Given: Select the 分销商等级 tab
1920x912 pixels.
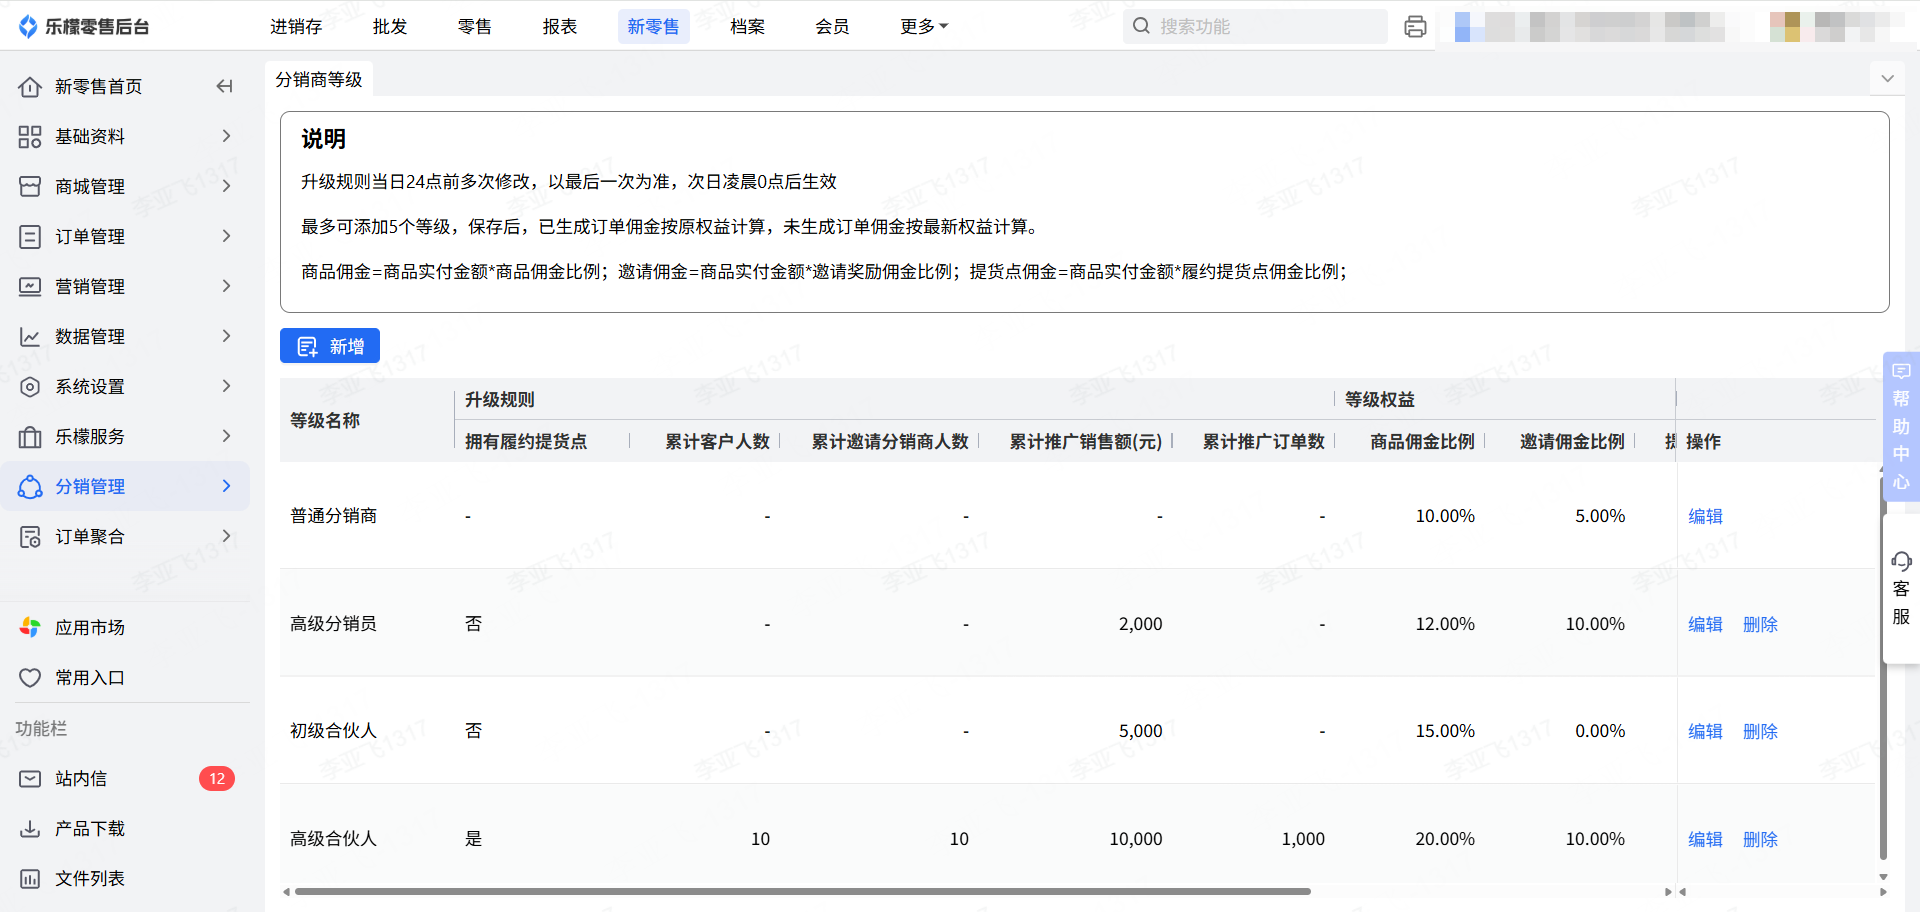Looking at the screenshot, I should tap(319, 79).
